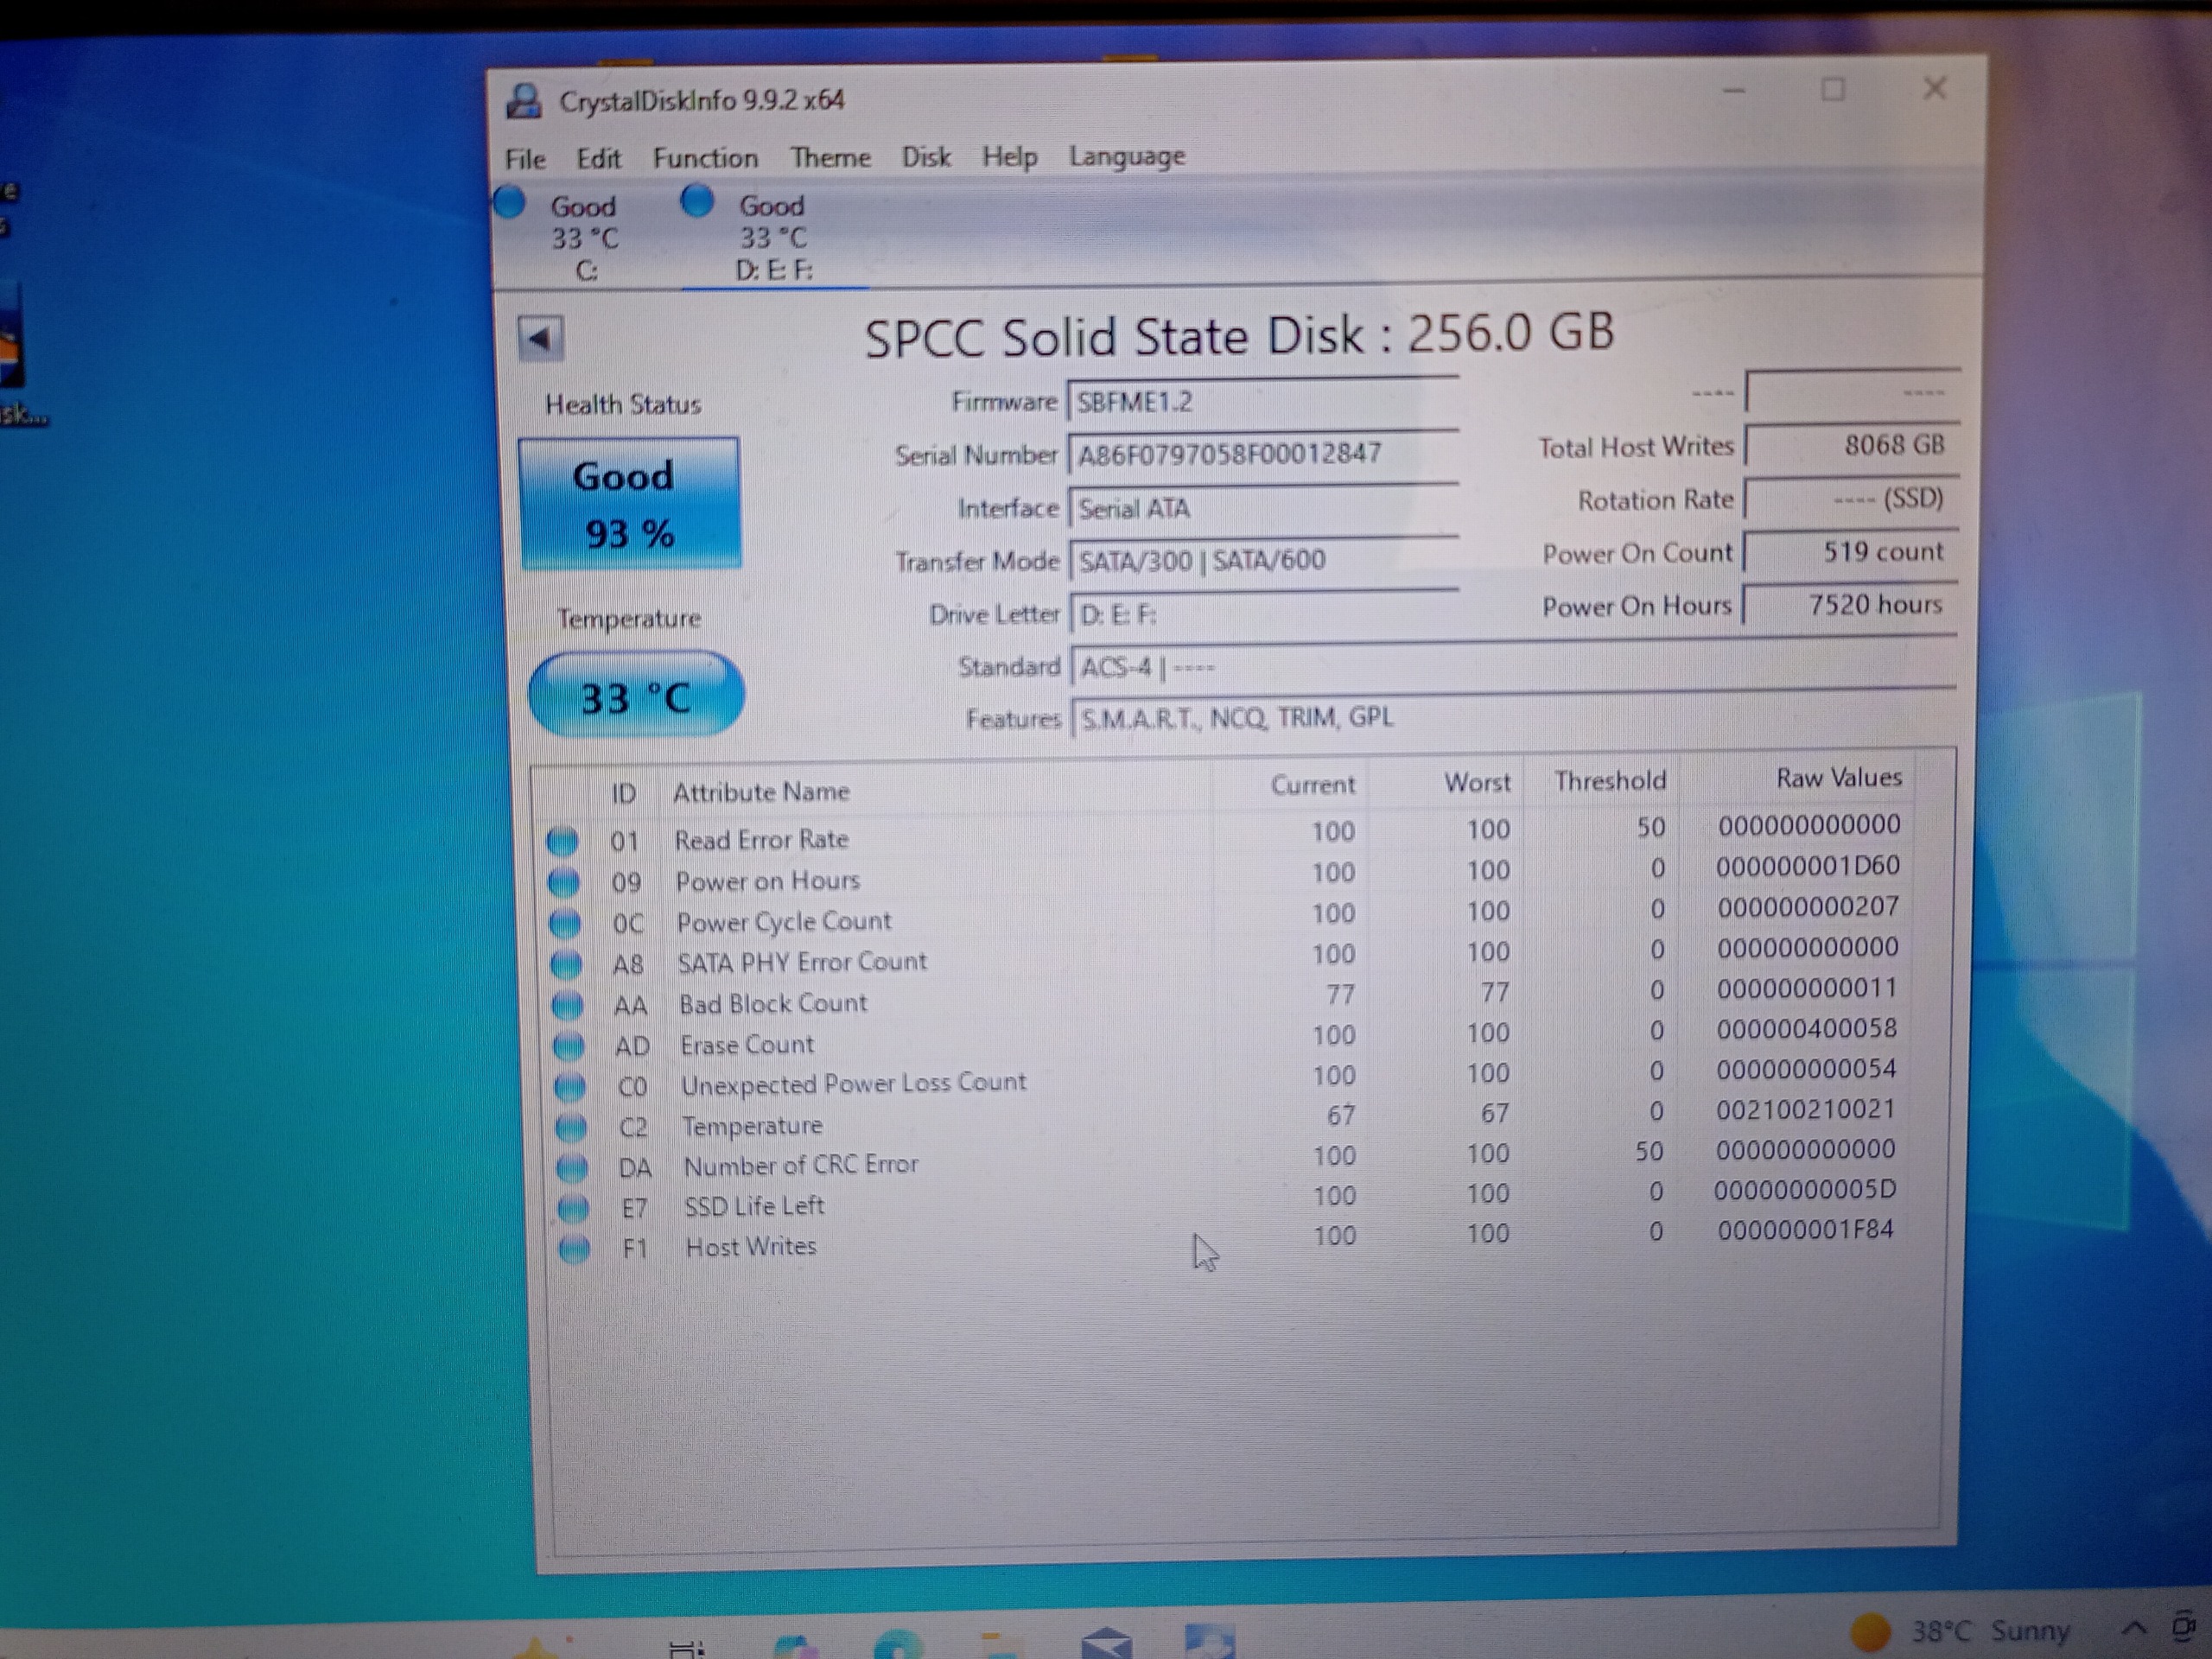
Task: Click the status circle for Unexpected Power Loss Count
Action: click(x=569, y=1087)
